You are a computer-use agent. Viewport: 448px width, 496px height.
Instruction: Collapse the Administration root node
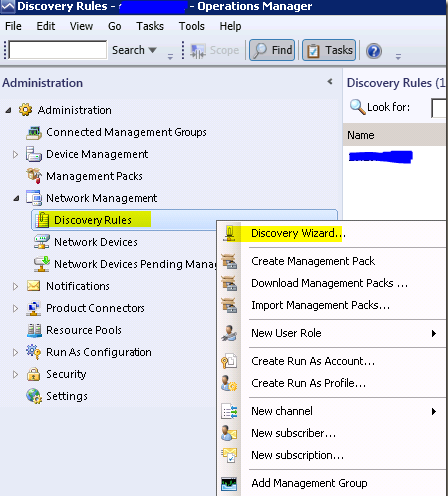click(9, 110)
